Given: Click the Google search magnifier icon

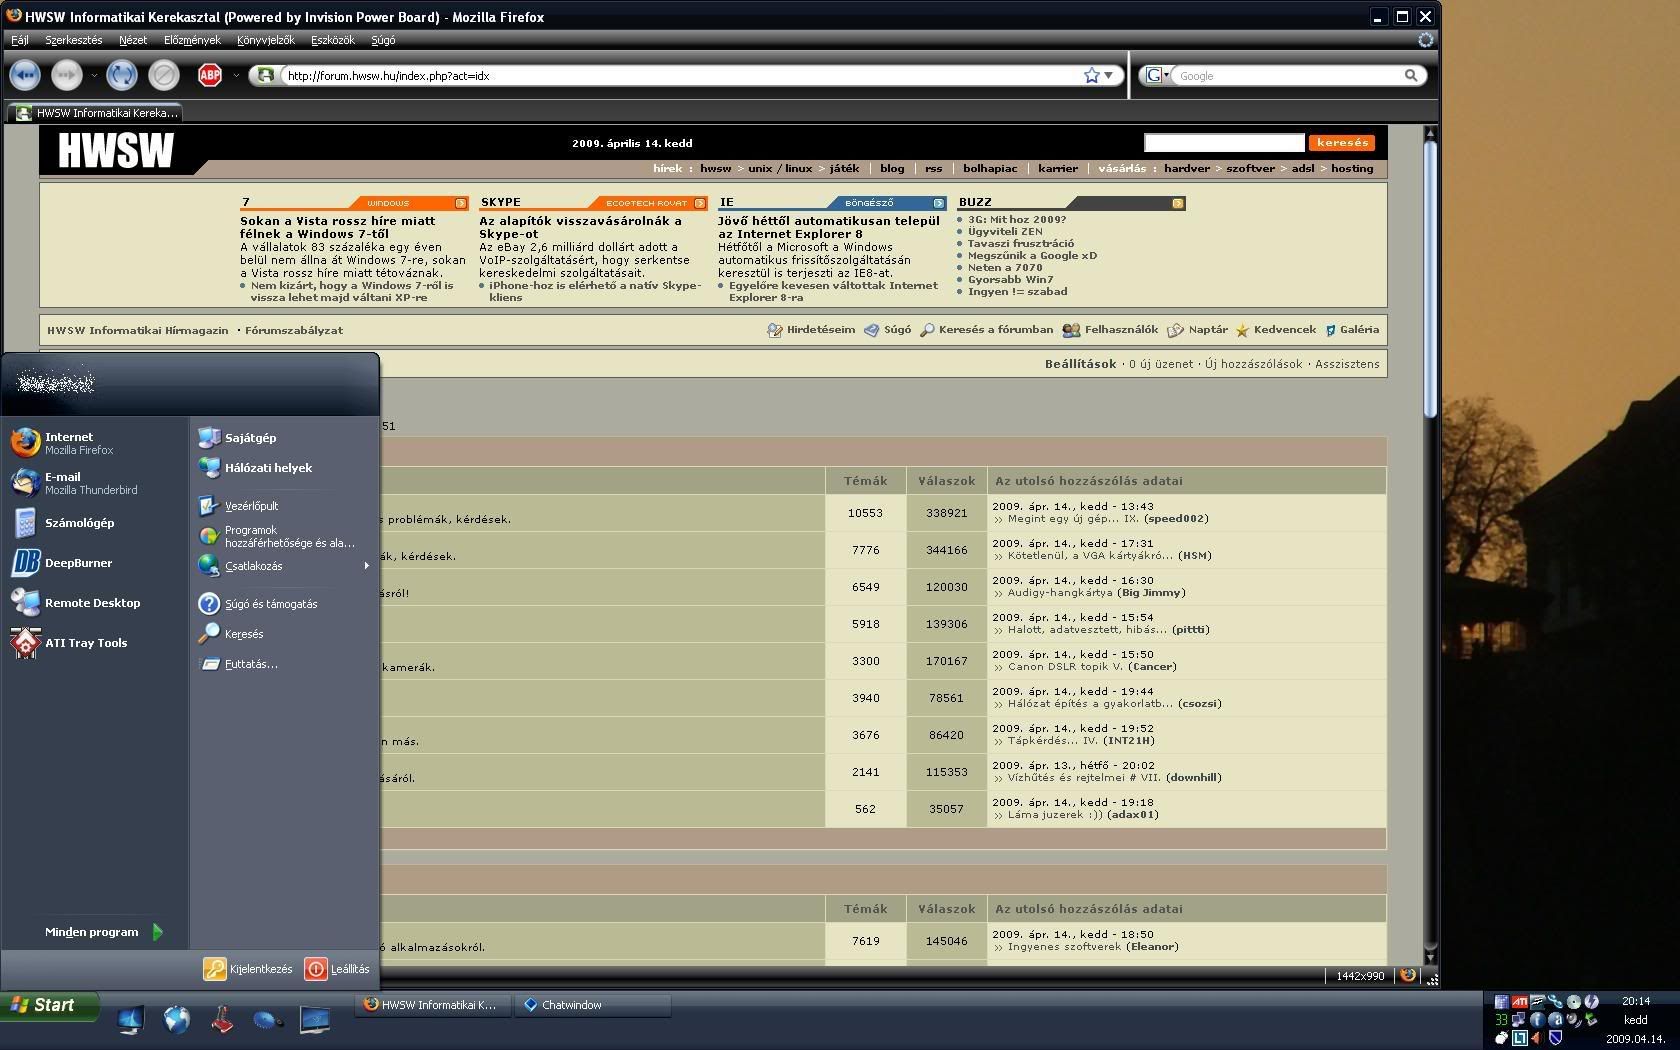Looking at the screenshot, I should click(1411, 75).
